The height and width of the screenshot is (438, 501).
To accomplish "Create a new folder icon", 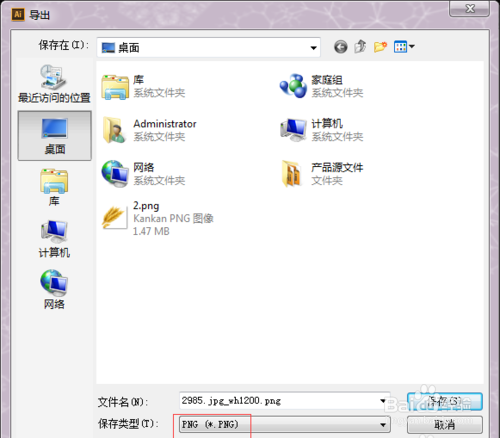I will tap(380, 47).
